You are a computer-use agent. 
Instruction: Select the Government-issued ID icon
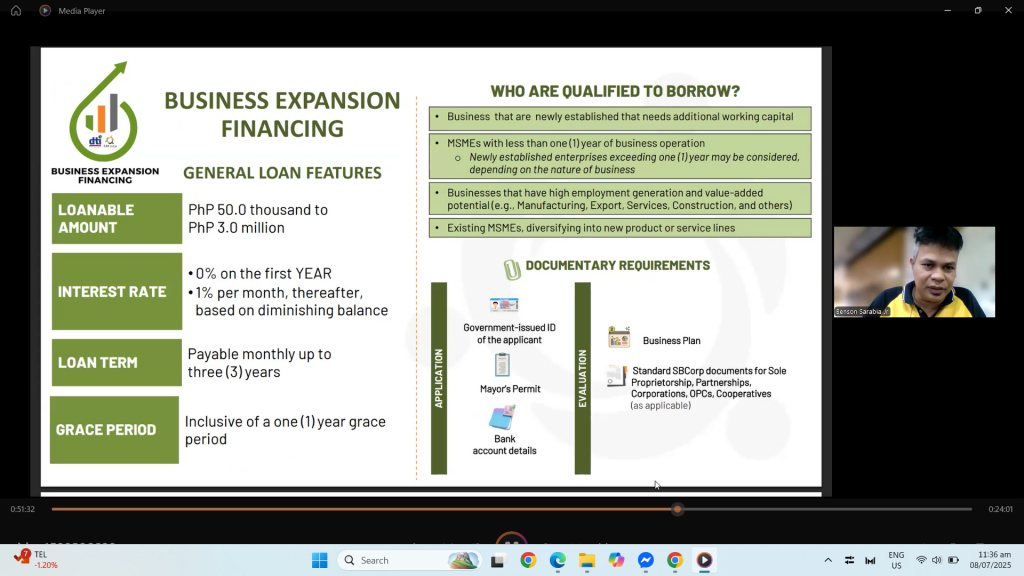pyautogui.click(x=503, y=305)
